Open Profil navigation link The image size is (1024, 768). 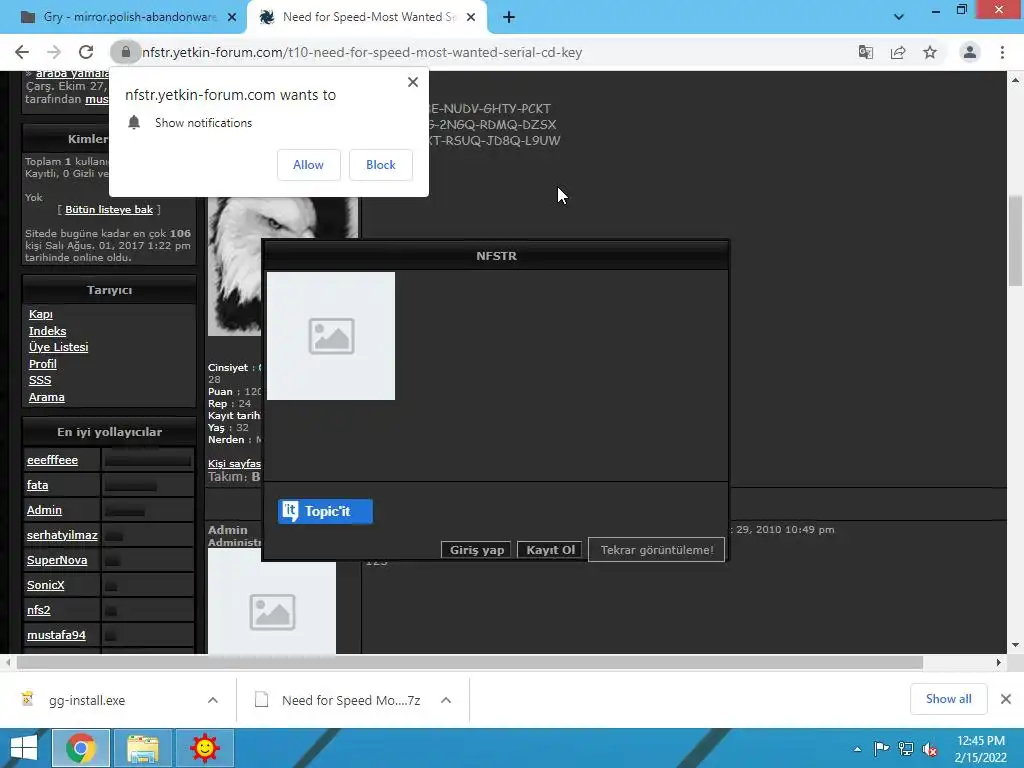click(42, 364)
